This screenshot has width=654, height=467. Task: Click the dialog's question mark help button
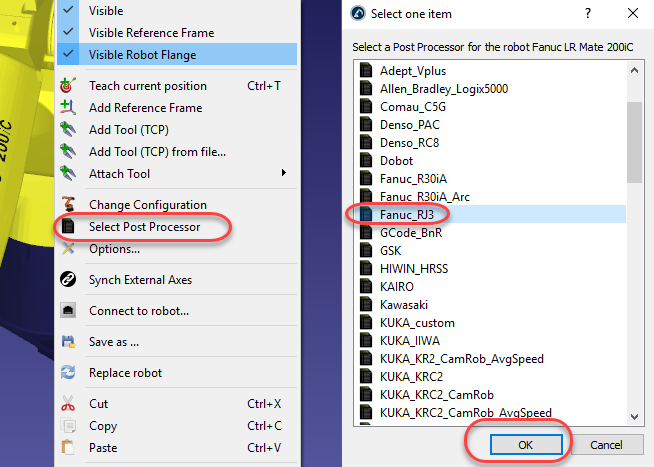pyautogui.click(x=587, y=15)
